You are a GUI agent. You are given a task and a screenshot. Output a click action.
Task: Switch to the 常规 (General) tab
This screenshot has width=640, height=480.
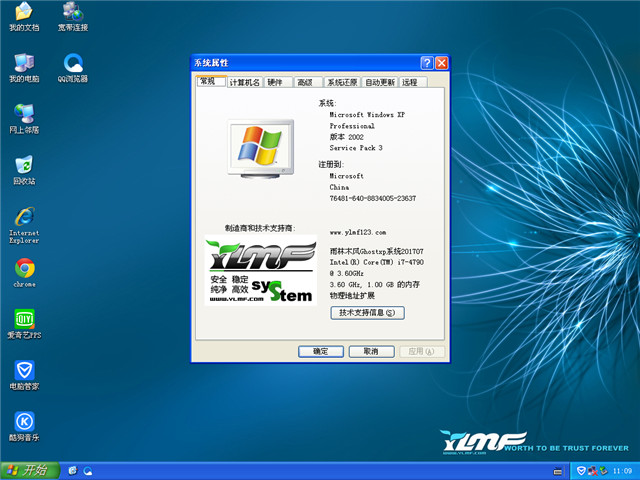[211, 81]
